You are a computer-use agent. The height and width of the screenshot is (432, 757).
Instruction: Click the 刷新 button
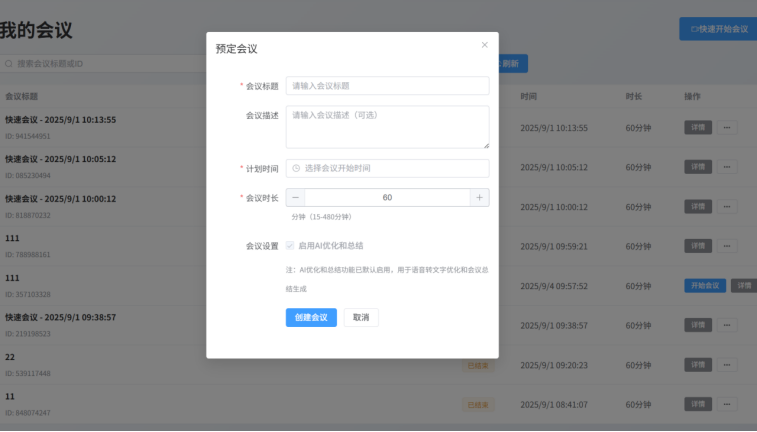tap(513, 64)
